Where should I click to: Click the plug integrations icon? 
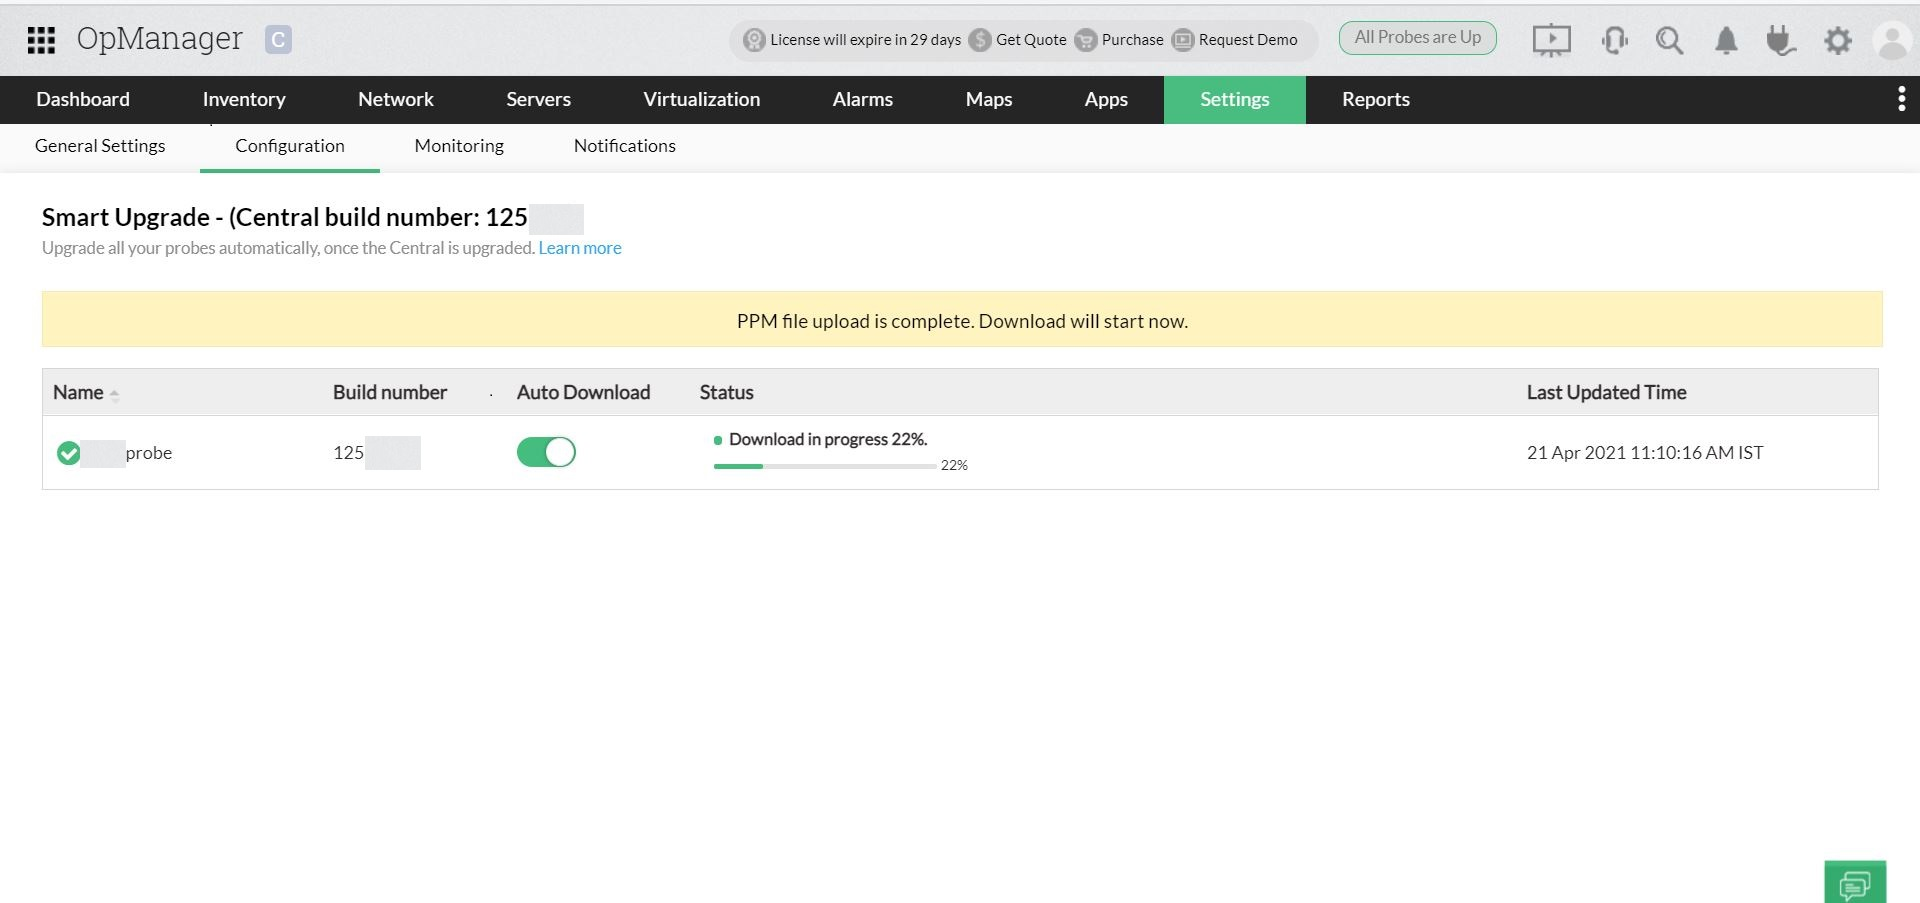pos(1781,40)
